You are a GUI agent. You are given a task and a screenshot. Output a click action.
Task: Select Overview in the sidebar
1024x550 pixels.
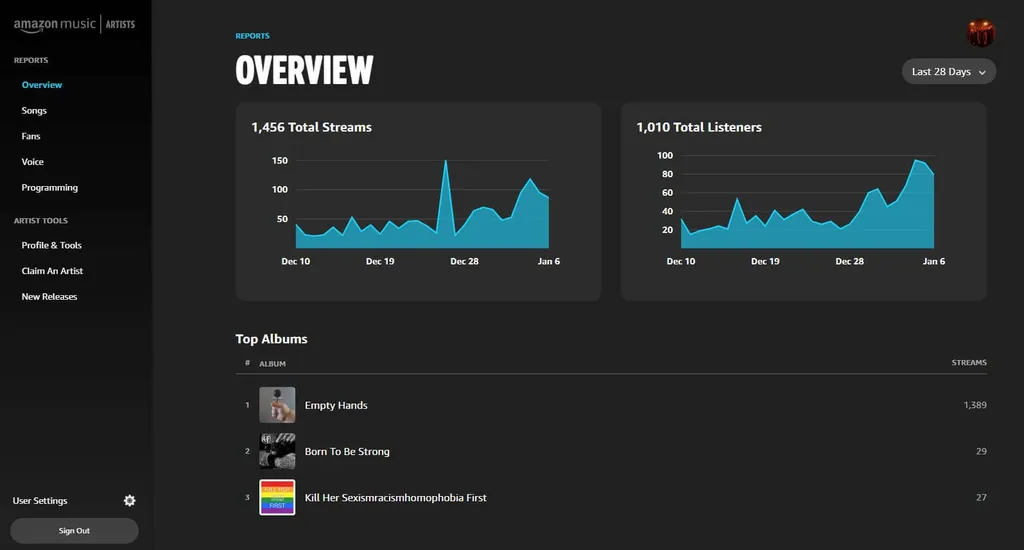(x=42, y=85)
